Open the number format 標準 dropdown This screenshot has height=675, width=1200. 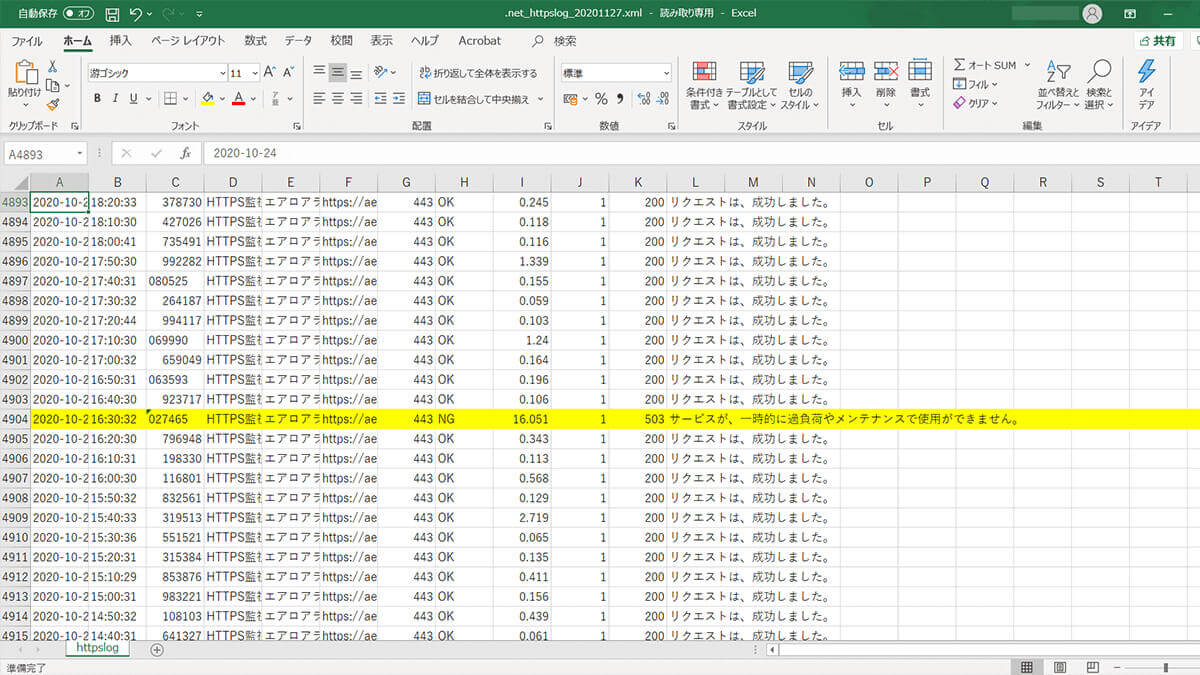667,73
